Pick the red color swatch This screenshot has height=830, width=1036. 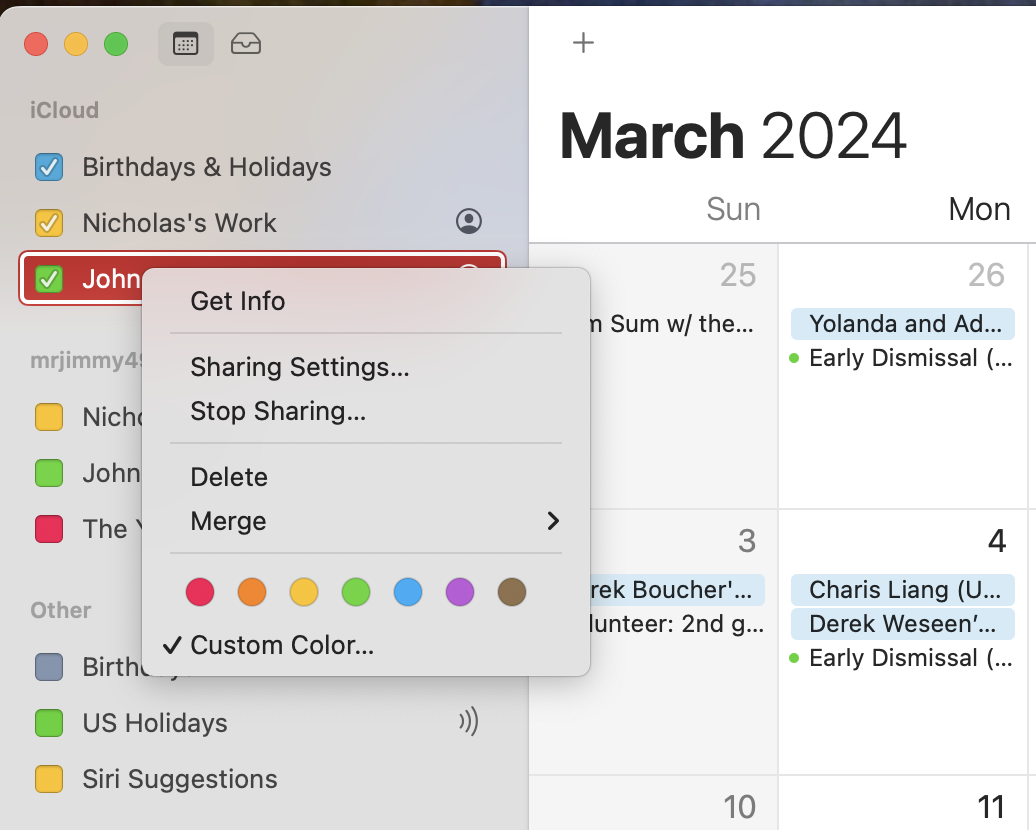(200, 593)
